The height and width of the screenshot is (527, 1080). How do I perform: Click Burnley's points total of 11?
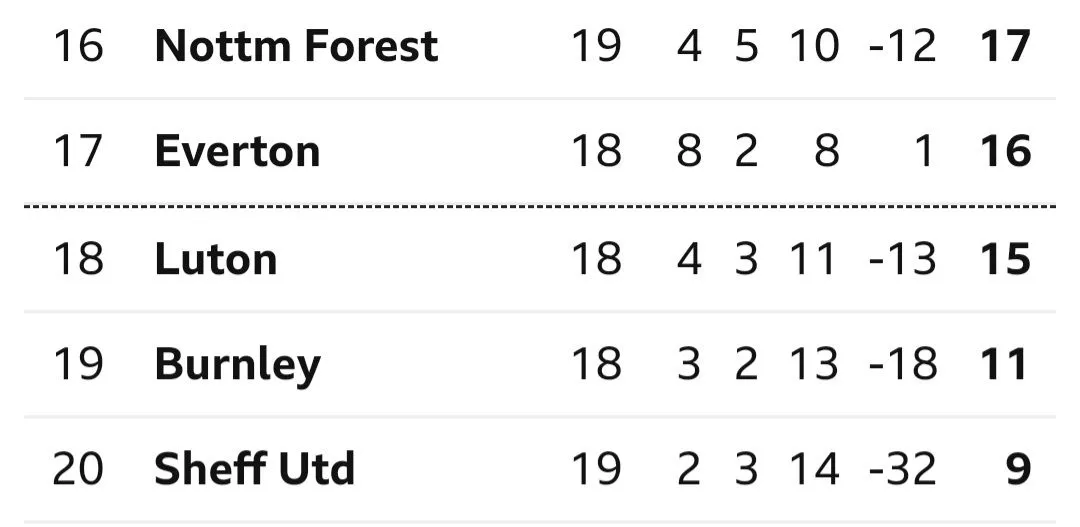pyautogui.click(x=1005, y=365)
